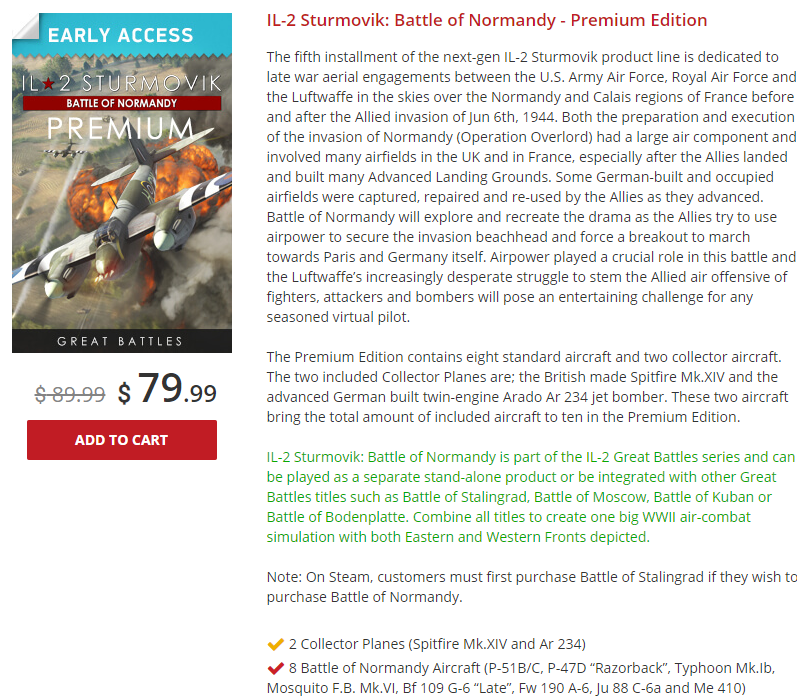Click the red checkmark beside Normandy Aircraft

276,667
